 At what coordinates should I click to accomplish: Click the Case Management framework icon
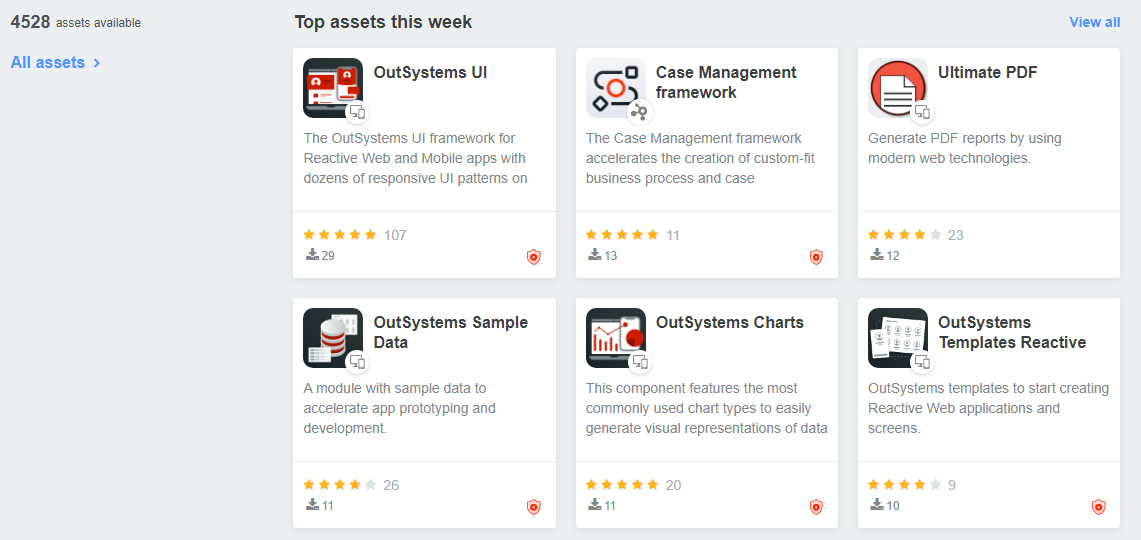615,87
